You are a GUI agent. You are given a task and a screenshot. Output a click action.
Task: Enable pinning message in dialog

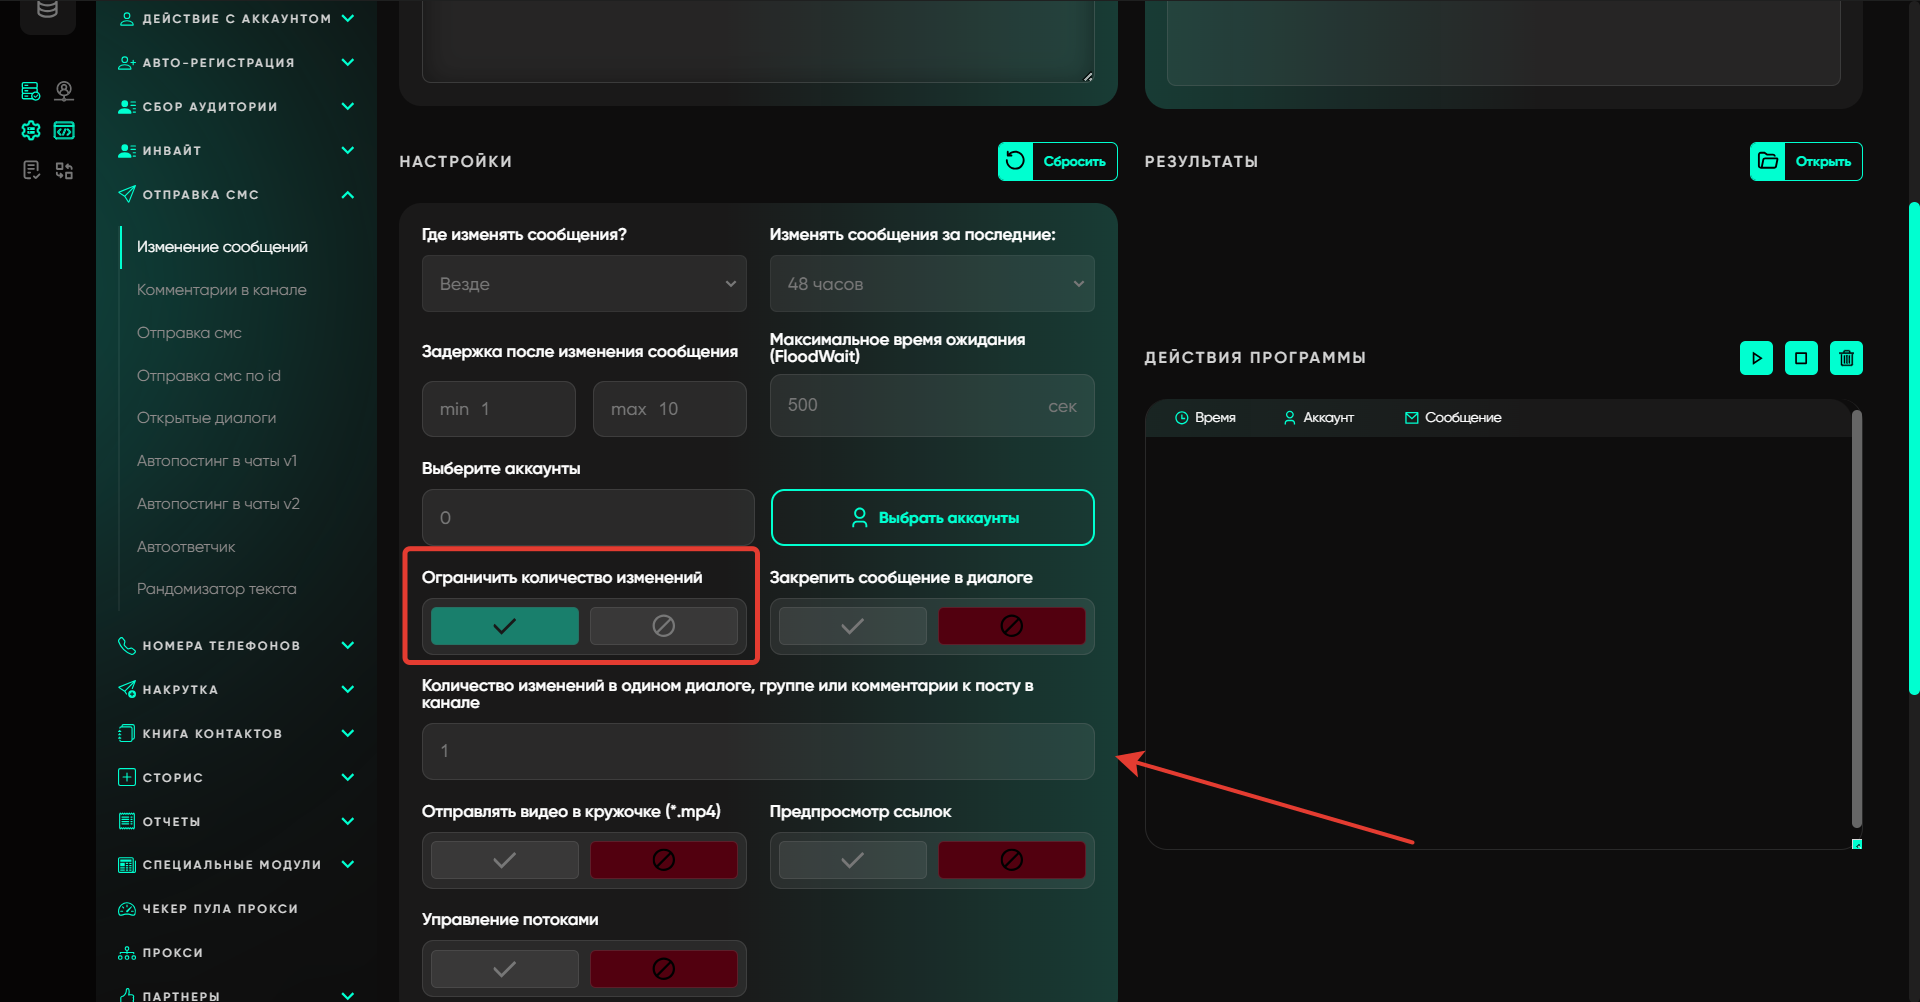[x=852, y=626]
